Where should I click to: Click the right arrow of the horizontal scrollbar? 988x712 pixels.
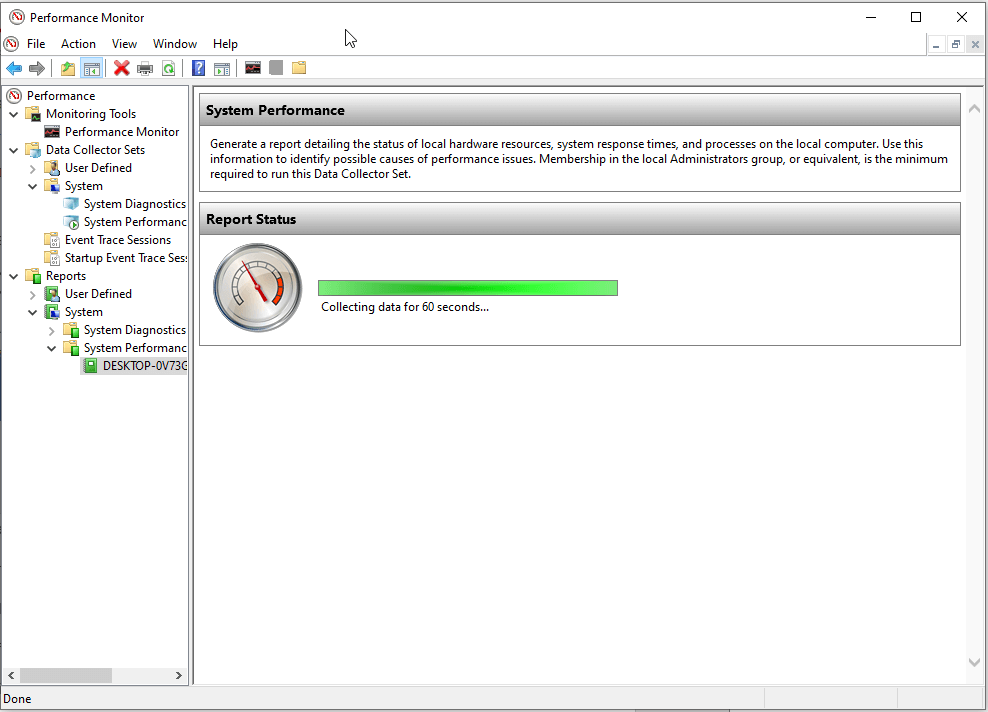tap(180, 676)
